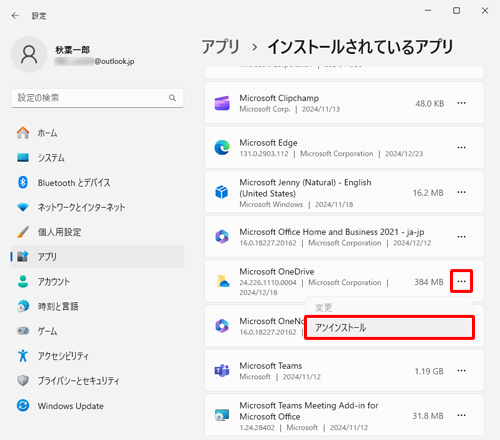The image size is (500, 440).
Task: Click the back arrow in Settings
Action: click(x=15, y=16)
